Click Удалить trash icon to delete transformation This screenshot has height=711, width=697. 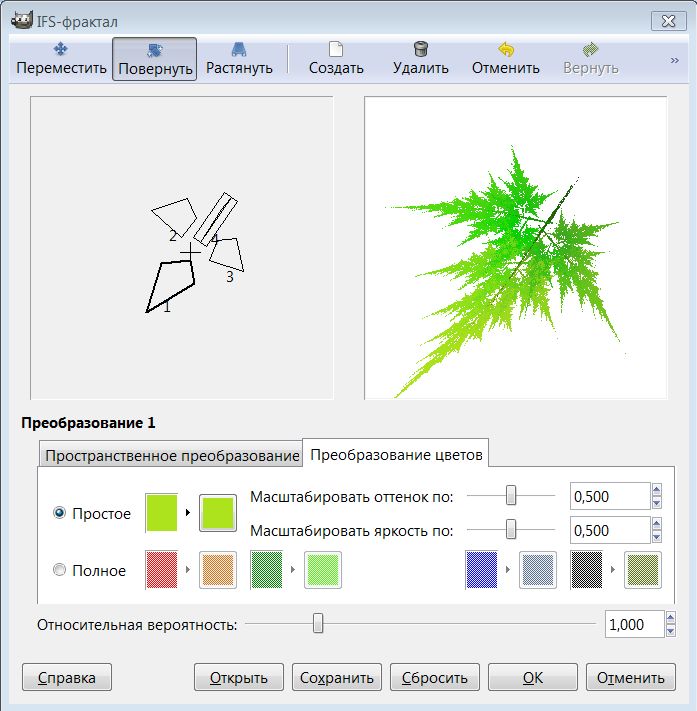[x=420, y=59]
